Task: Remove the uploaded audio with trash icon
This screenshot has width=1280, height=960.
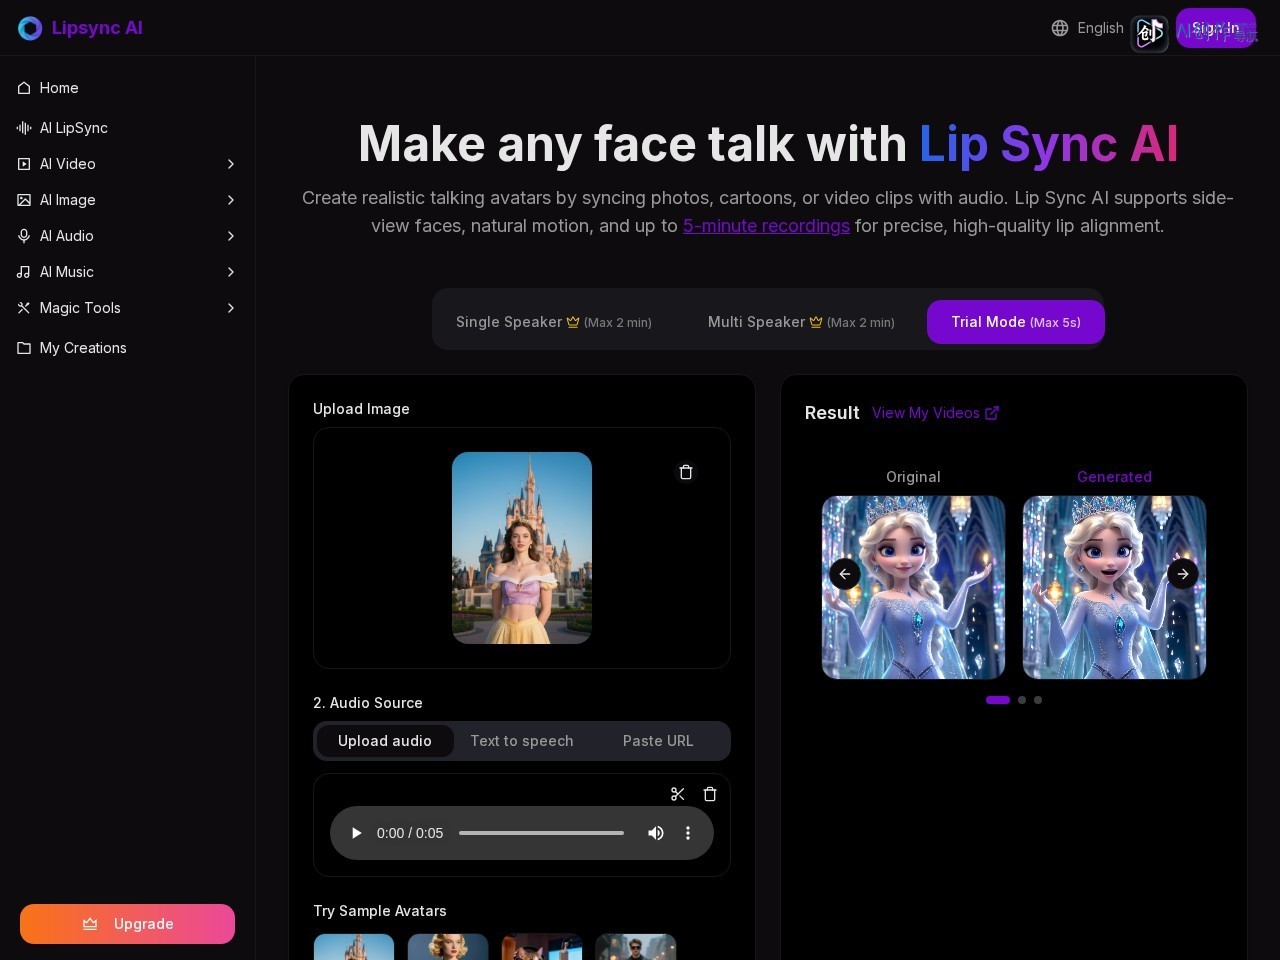Action: click(710, 794)
